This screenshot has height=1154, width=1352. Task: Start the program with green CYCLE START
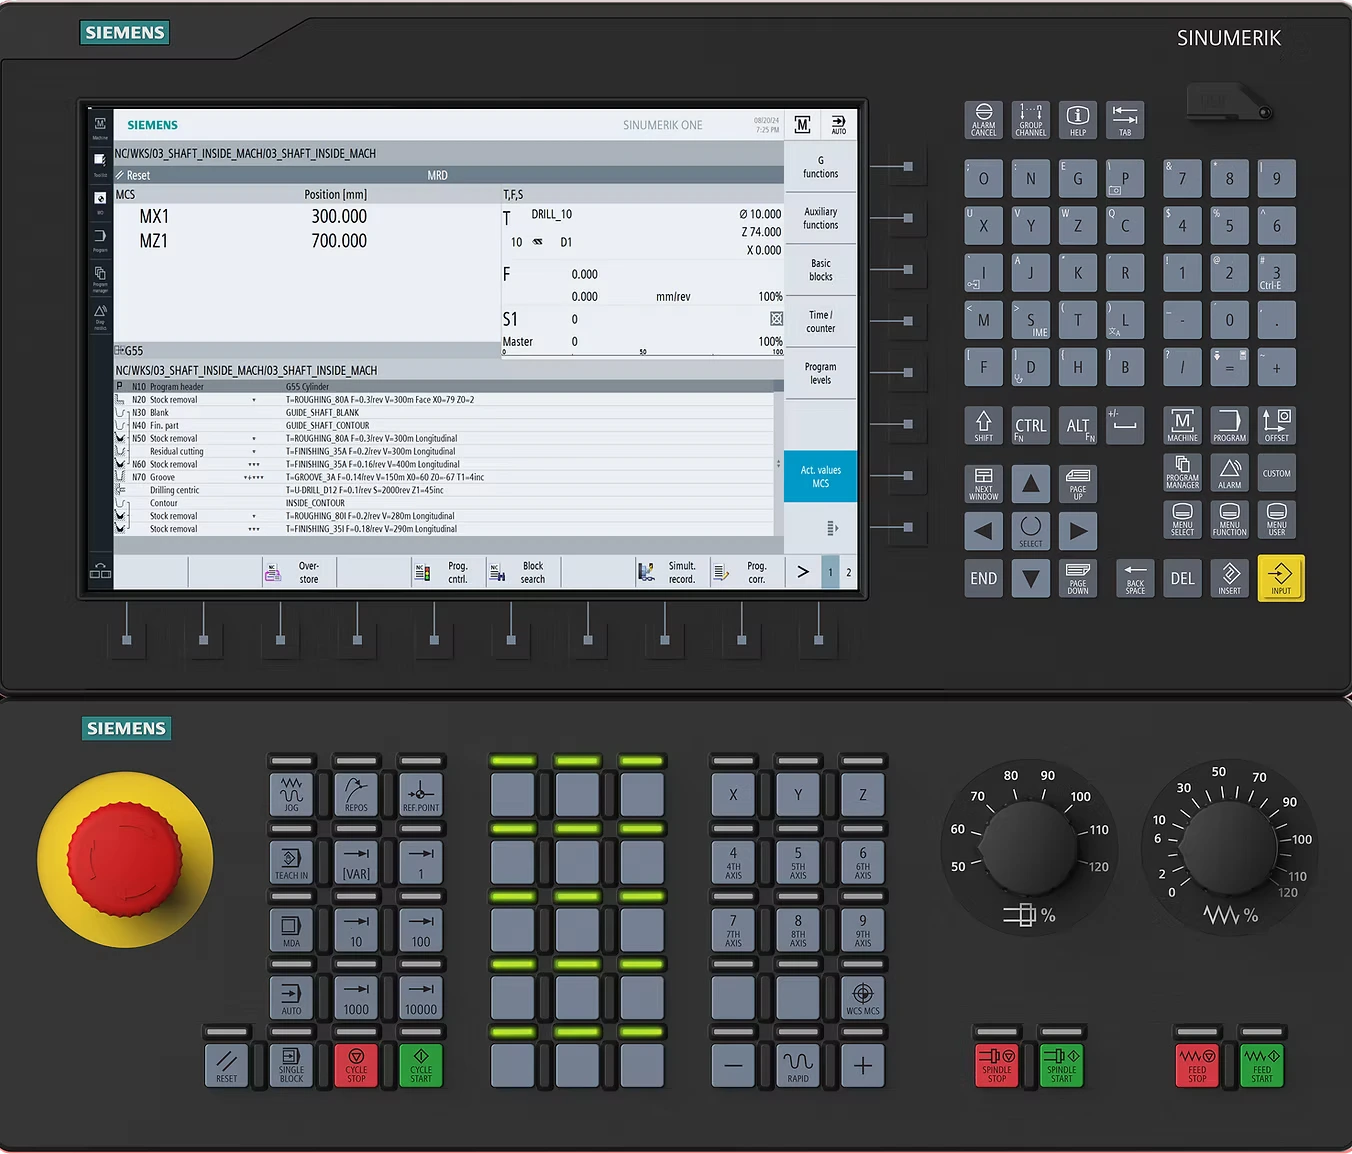pyautogui.click(x=421, y=1065)
